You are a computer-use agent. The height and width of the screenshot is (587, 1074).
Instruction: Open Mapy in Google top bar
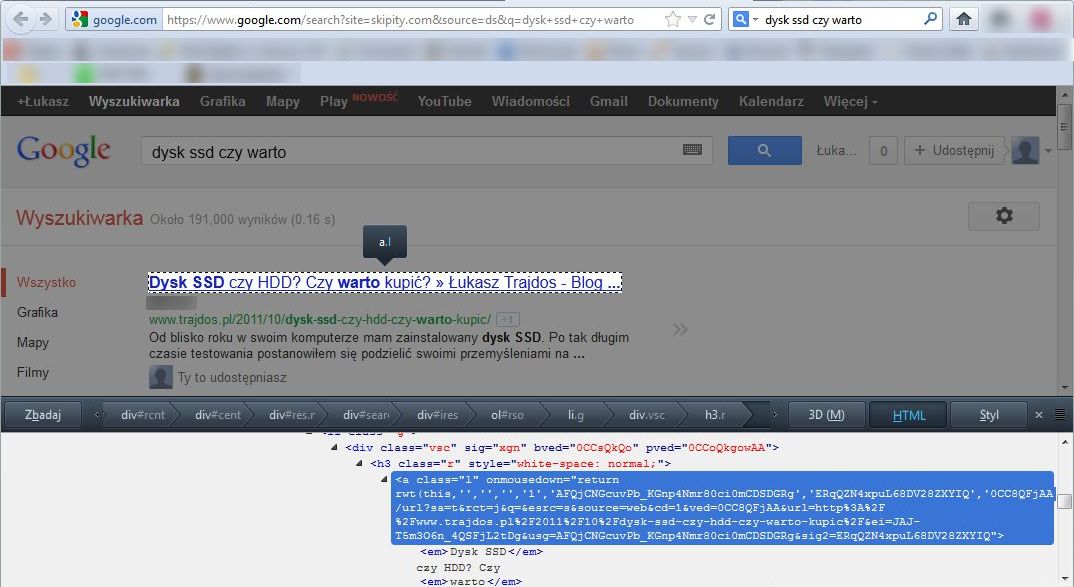(283, 101)
